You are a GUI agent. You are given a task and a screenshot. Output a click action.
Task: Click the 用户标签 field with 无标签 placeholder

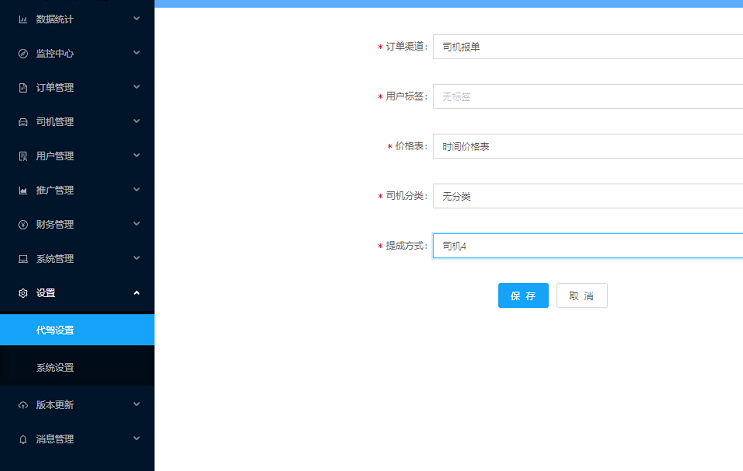[x=587, y=97]
